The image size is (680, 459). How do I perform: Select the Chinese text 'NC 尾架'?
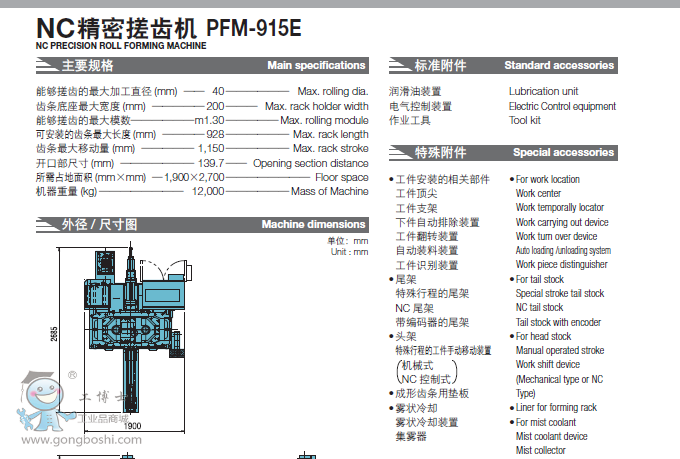414,308
